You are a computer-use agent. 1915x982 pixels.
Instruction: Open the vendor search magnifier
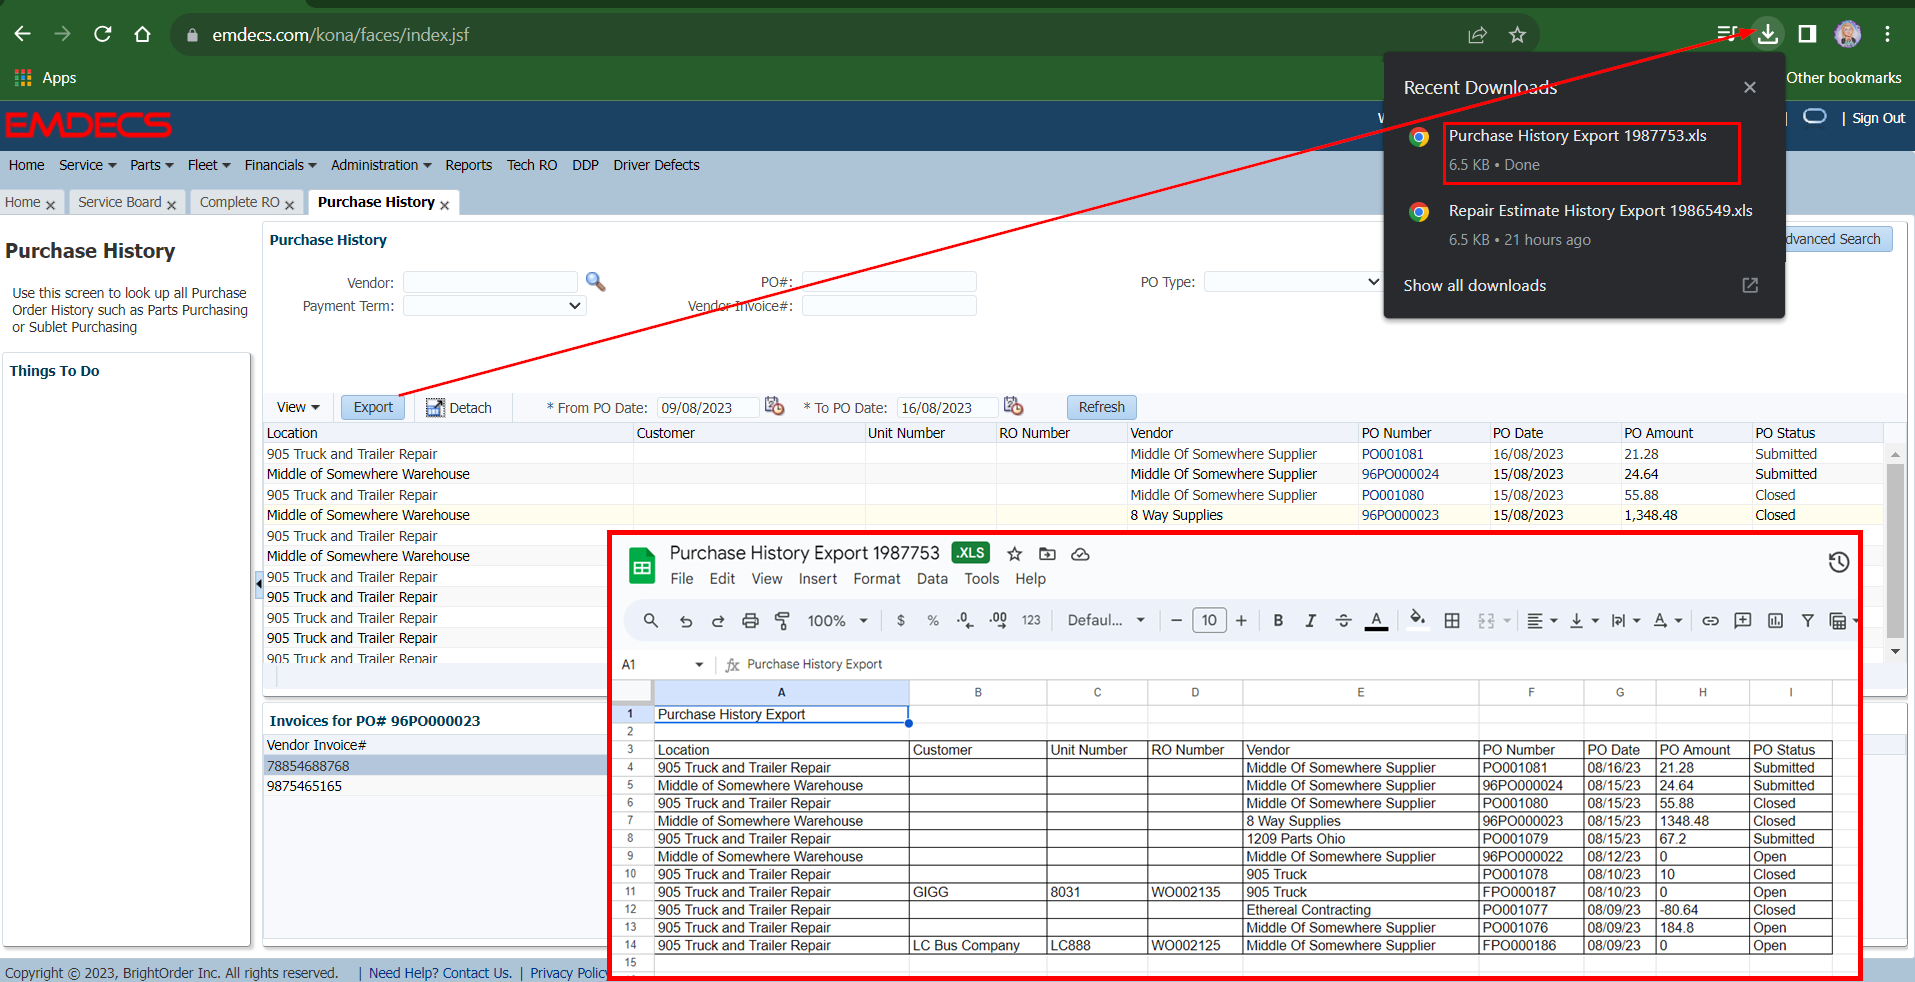pyautogui.click(x=596, y=282)
